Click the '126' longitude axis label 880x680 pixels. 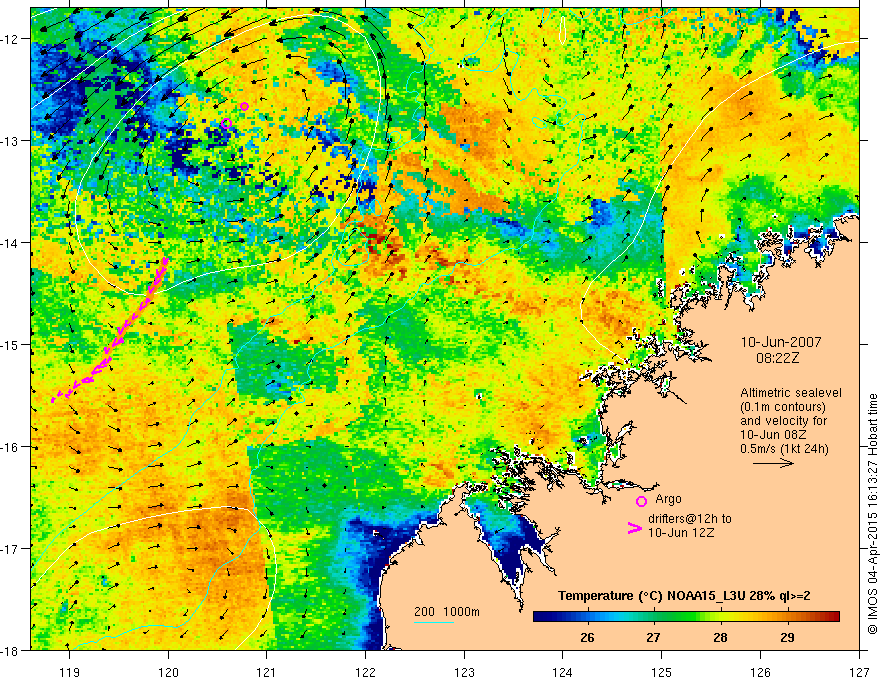coord(760,672)
